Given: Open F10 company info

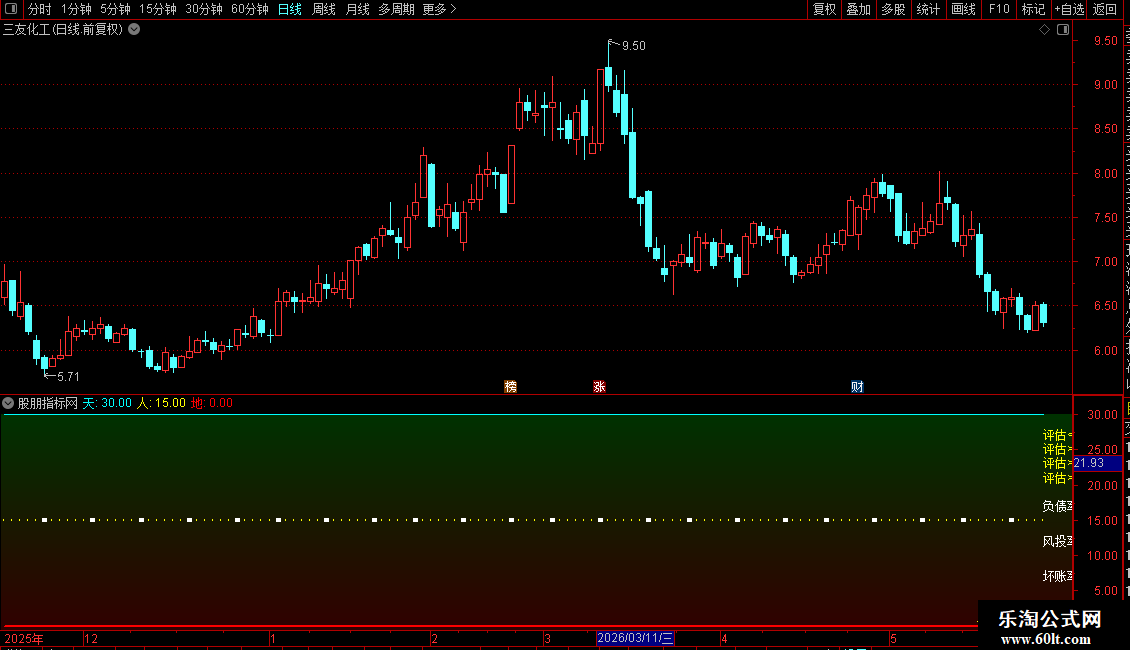Looking at the screenshot, I should point(999,9).
